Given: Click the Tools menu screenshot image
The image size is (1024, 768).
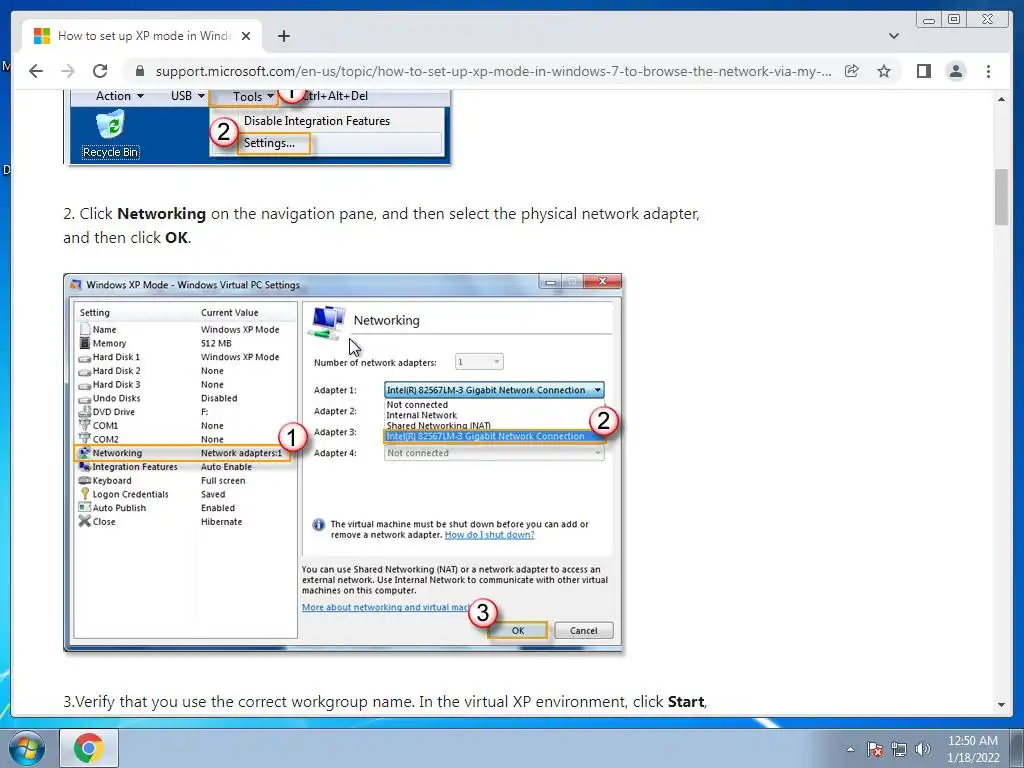Looking at the screenshot, I should (x=257, y=126).
